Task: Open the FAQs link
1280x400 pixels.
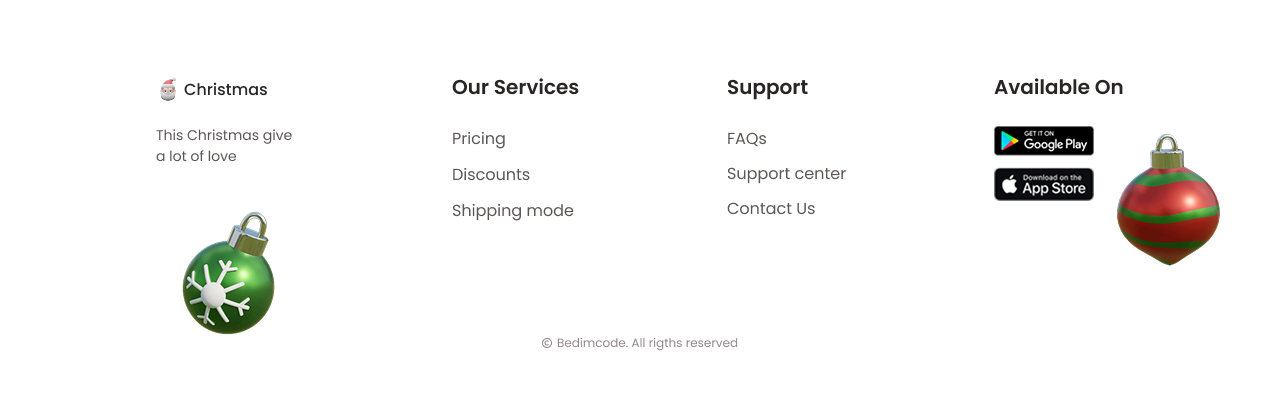Action: coord(747,139)
